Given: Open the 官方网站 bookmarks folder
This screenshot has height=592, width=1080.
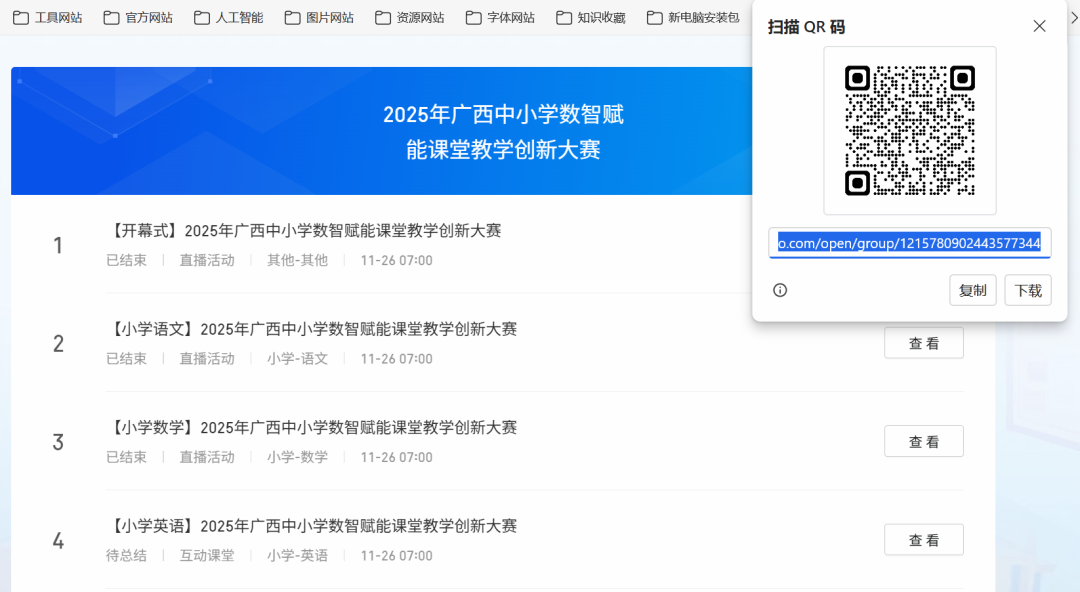Looking at the screenshot, I should coord(138,17).
